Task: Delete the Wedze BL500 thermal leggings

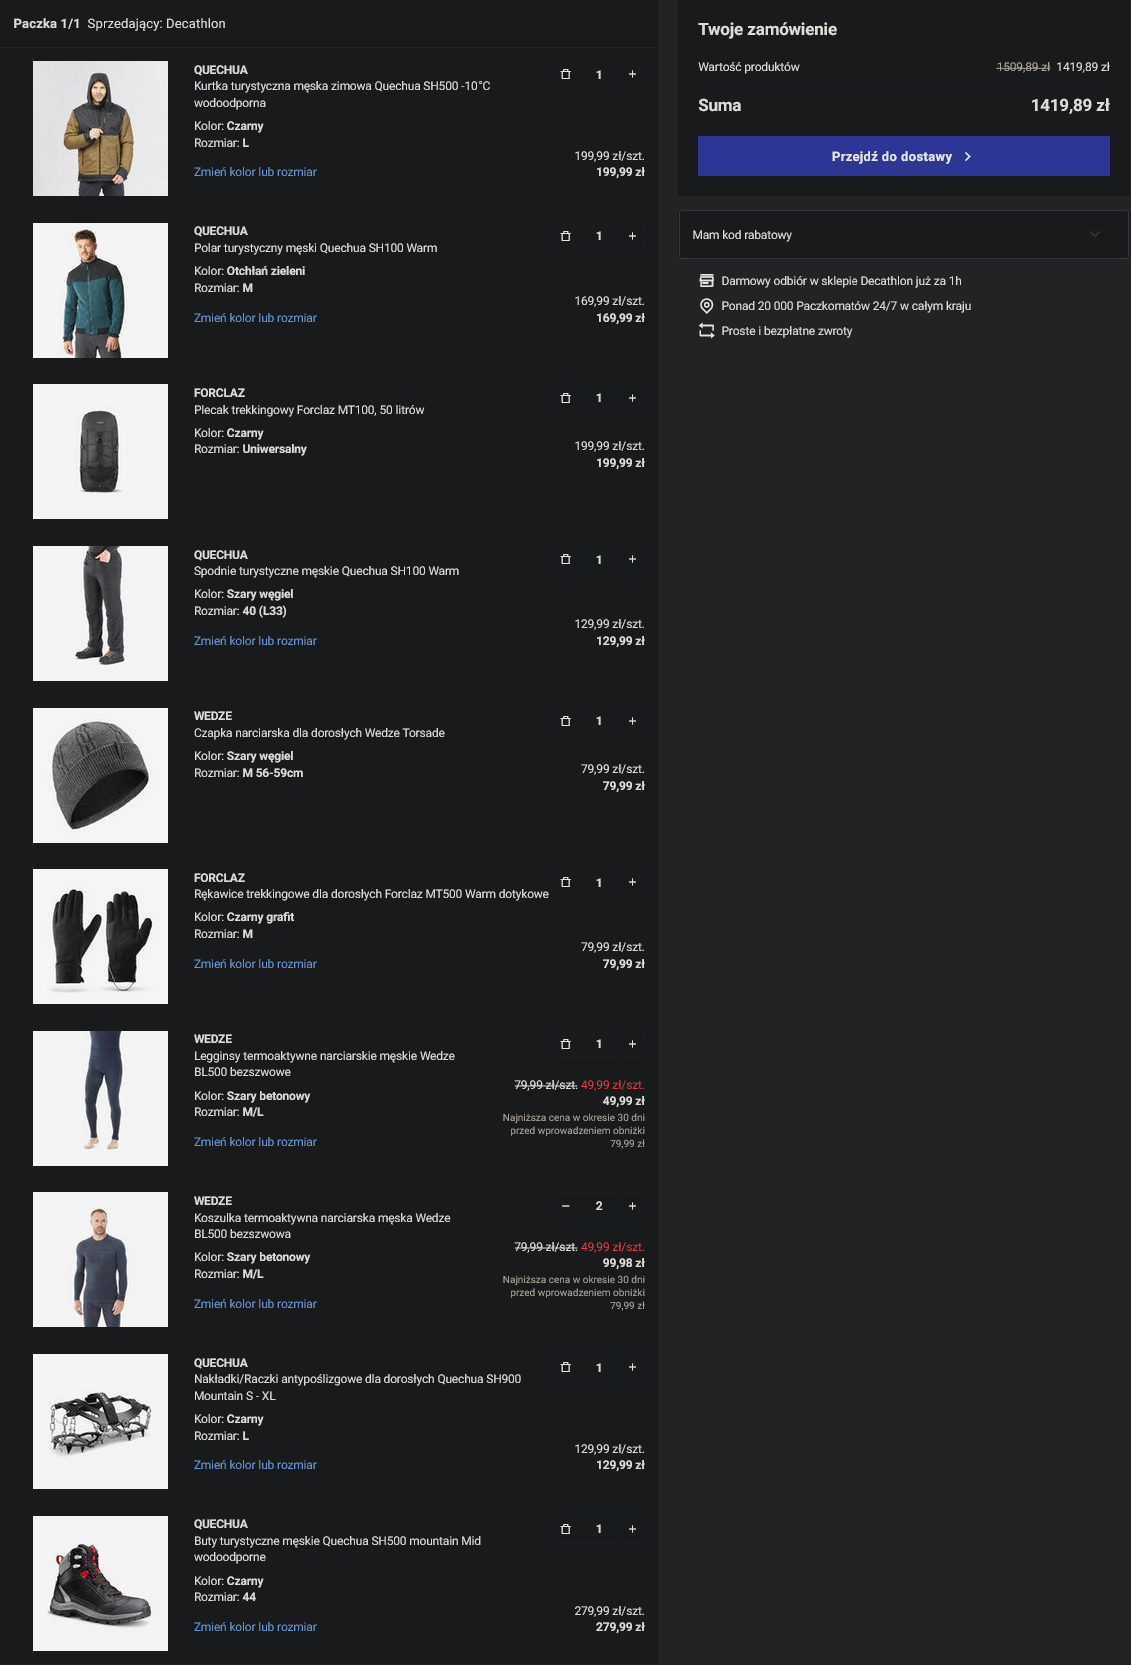Action: [x=566, y=1044]
